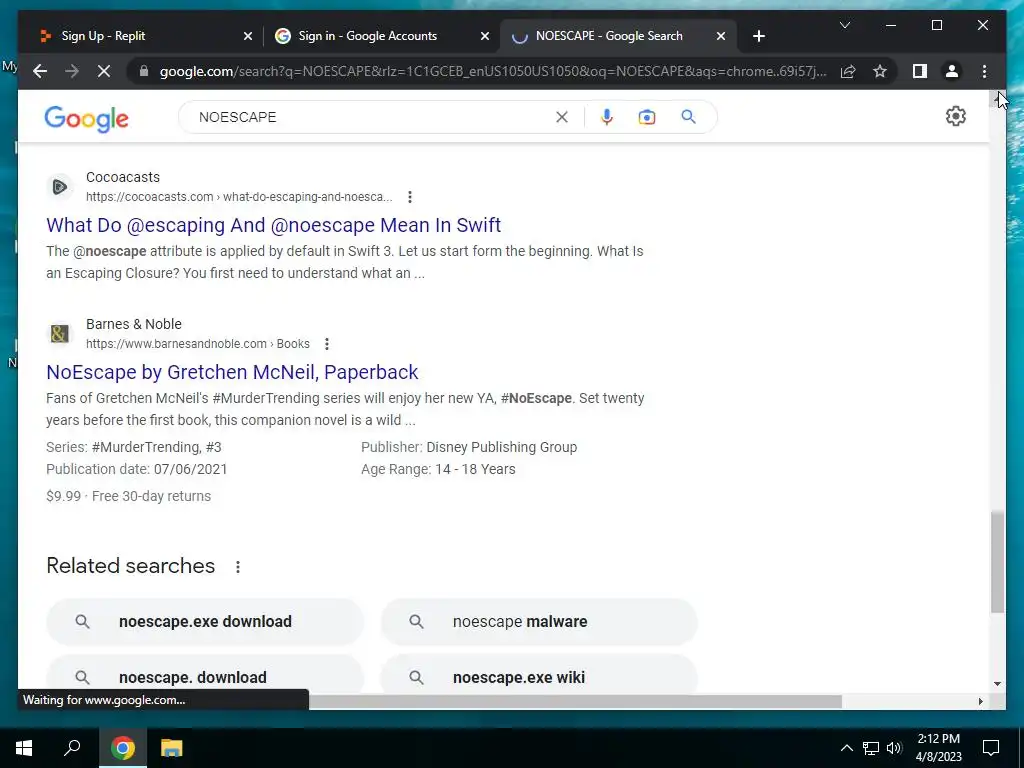Screen dimensions: 1024x768
Task: Open Google quick settings gear
Action: [x=955, y=116]
